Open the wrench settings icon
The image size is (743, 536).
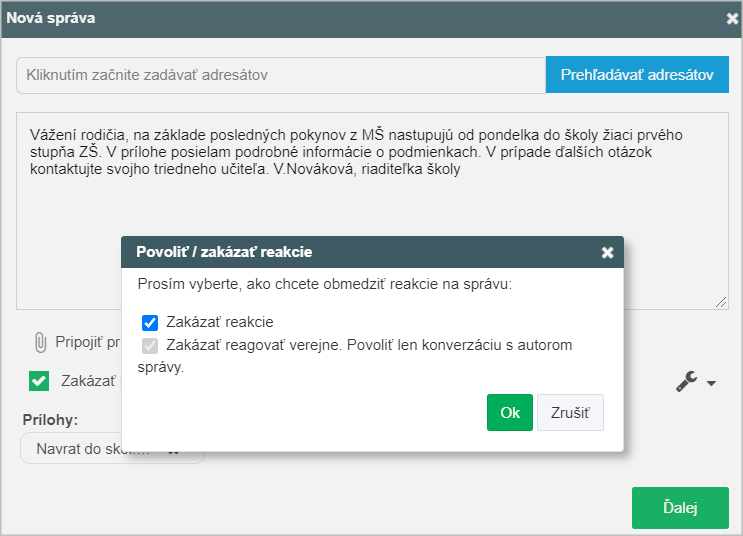click(x=686, y=381)
